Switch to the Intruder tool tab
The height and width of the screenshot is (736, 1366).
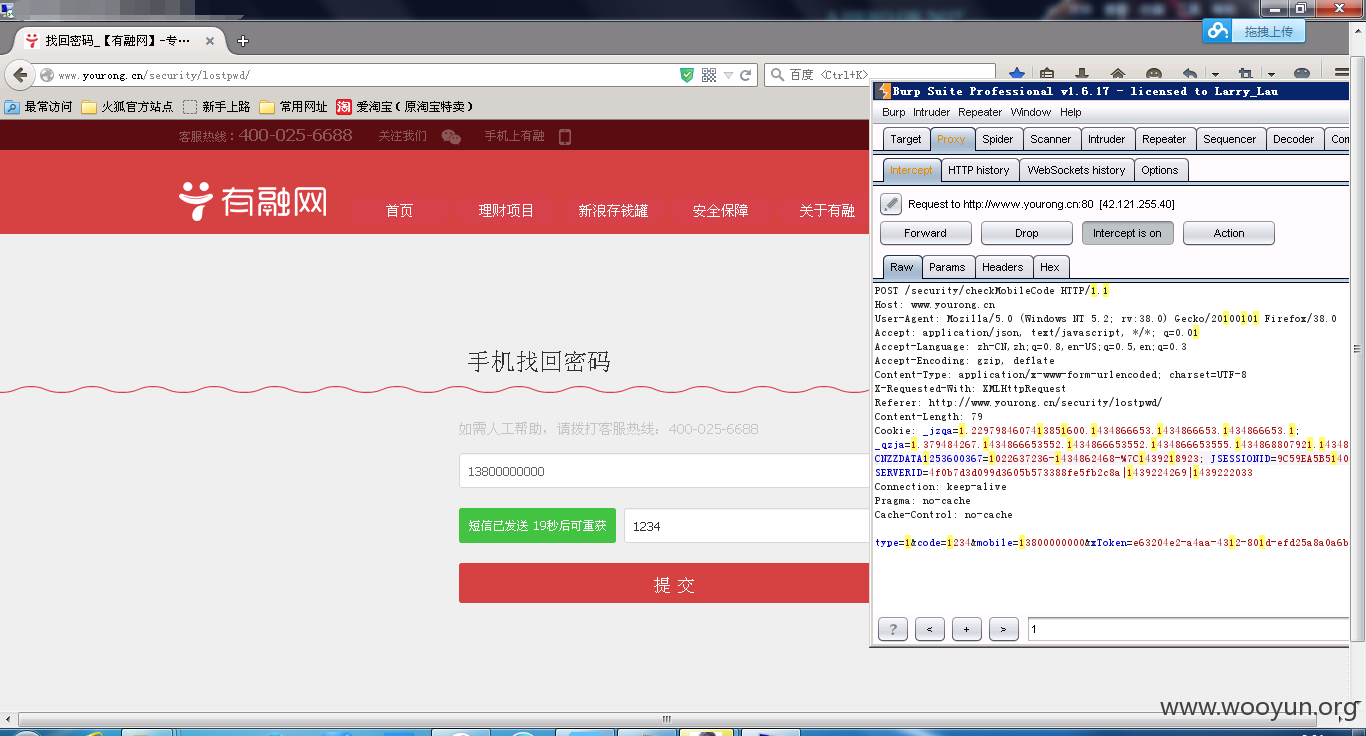click(1106, 139)
